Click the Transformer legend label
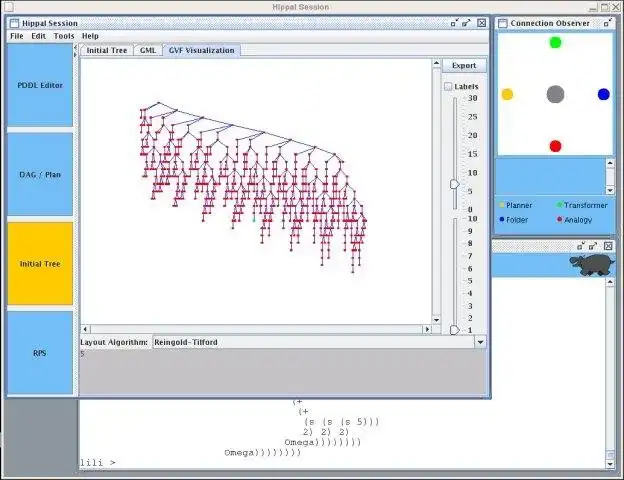This screenshot has width=624, height=480. pyautogui.click(x=585, y=205)
